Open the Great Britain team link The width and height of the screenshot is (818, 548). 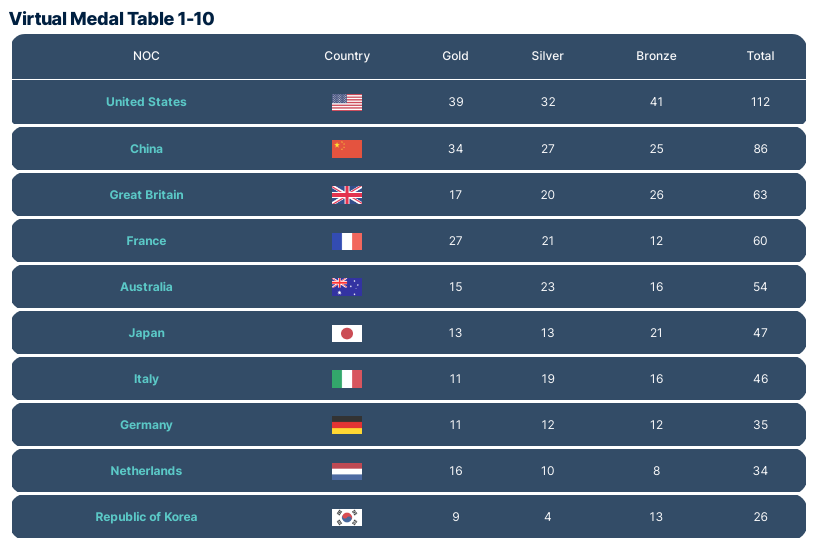146,195
